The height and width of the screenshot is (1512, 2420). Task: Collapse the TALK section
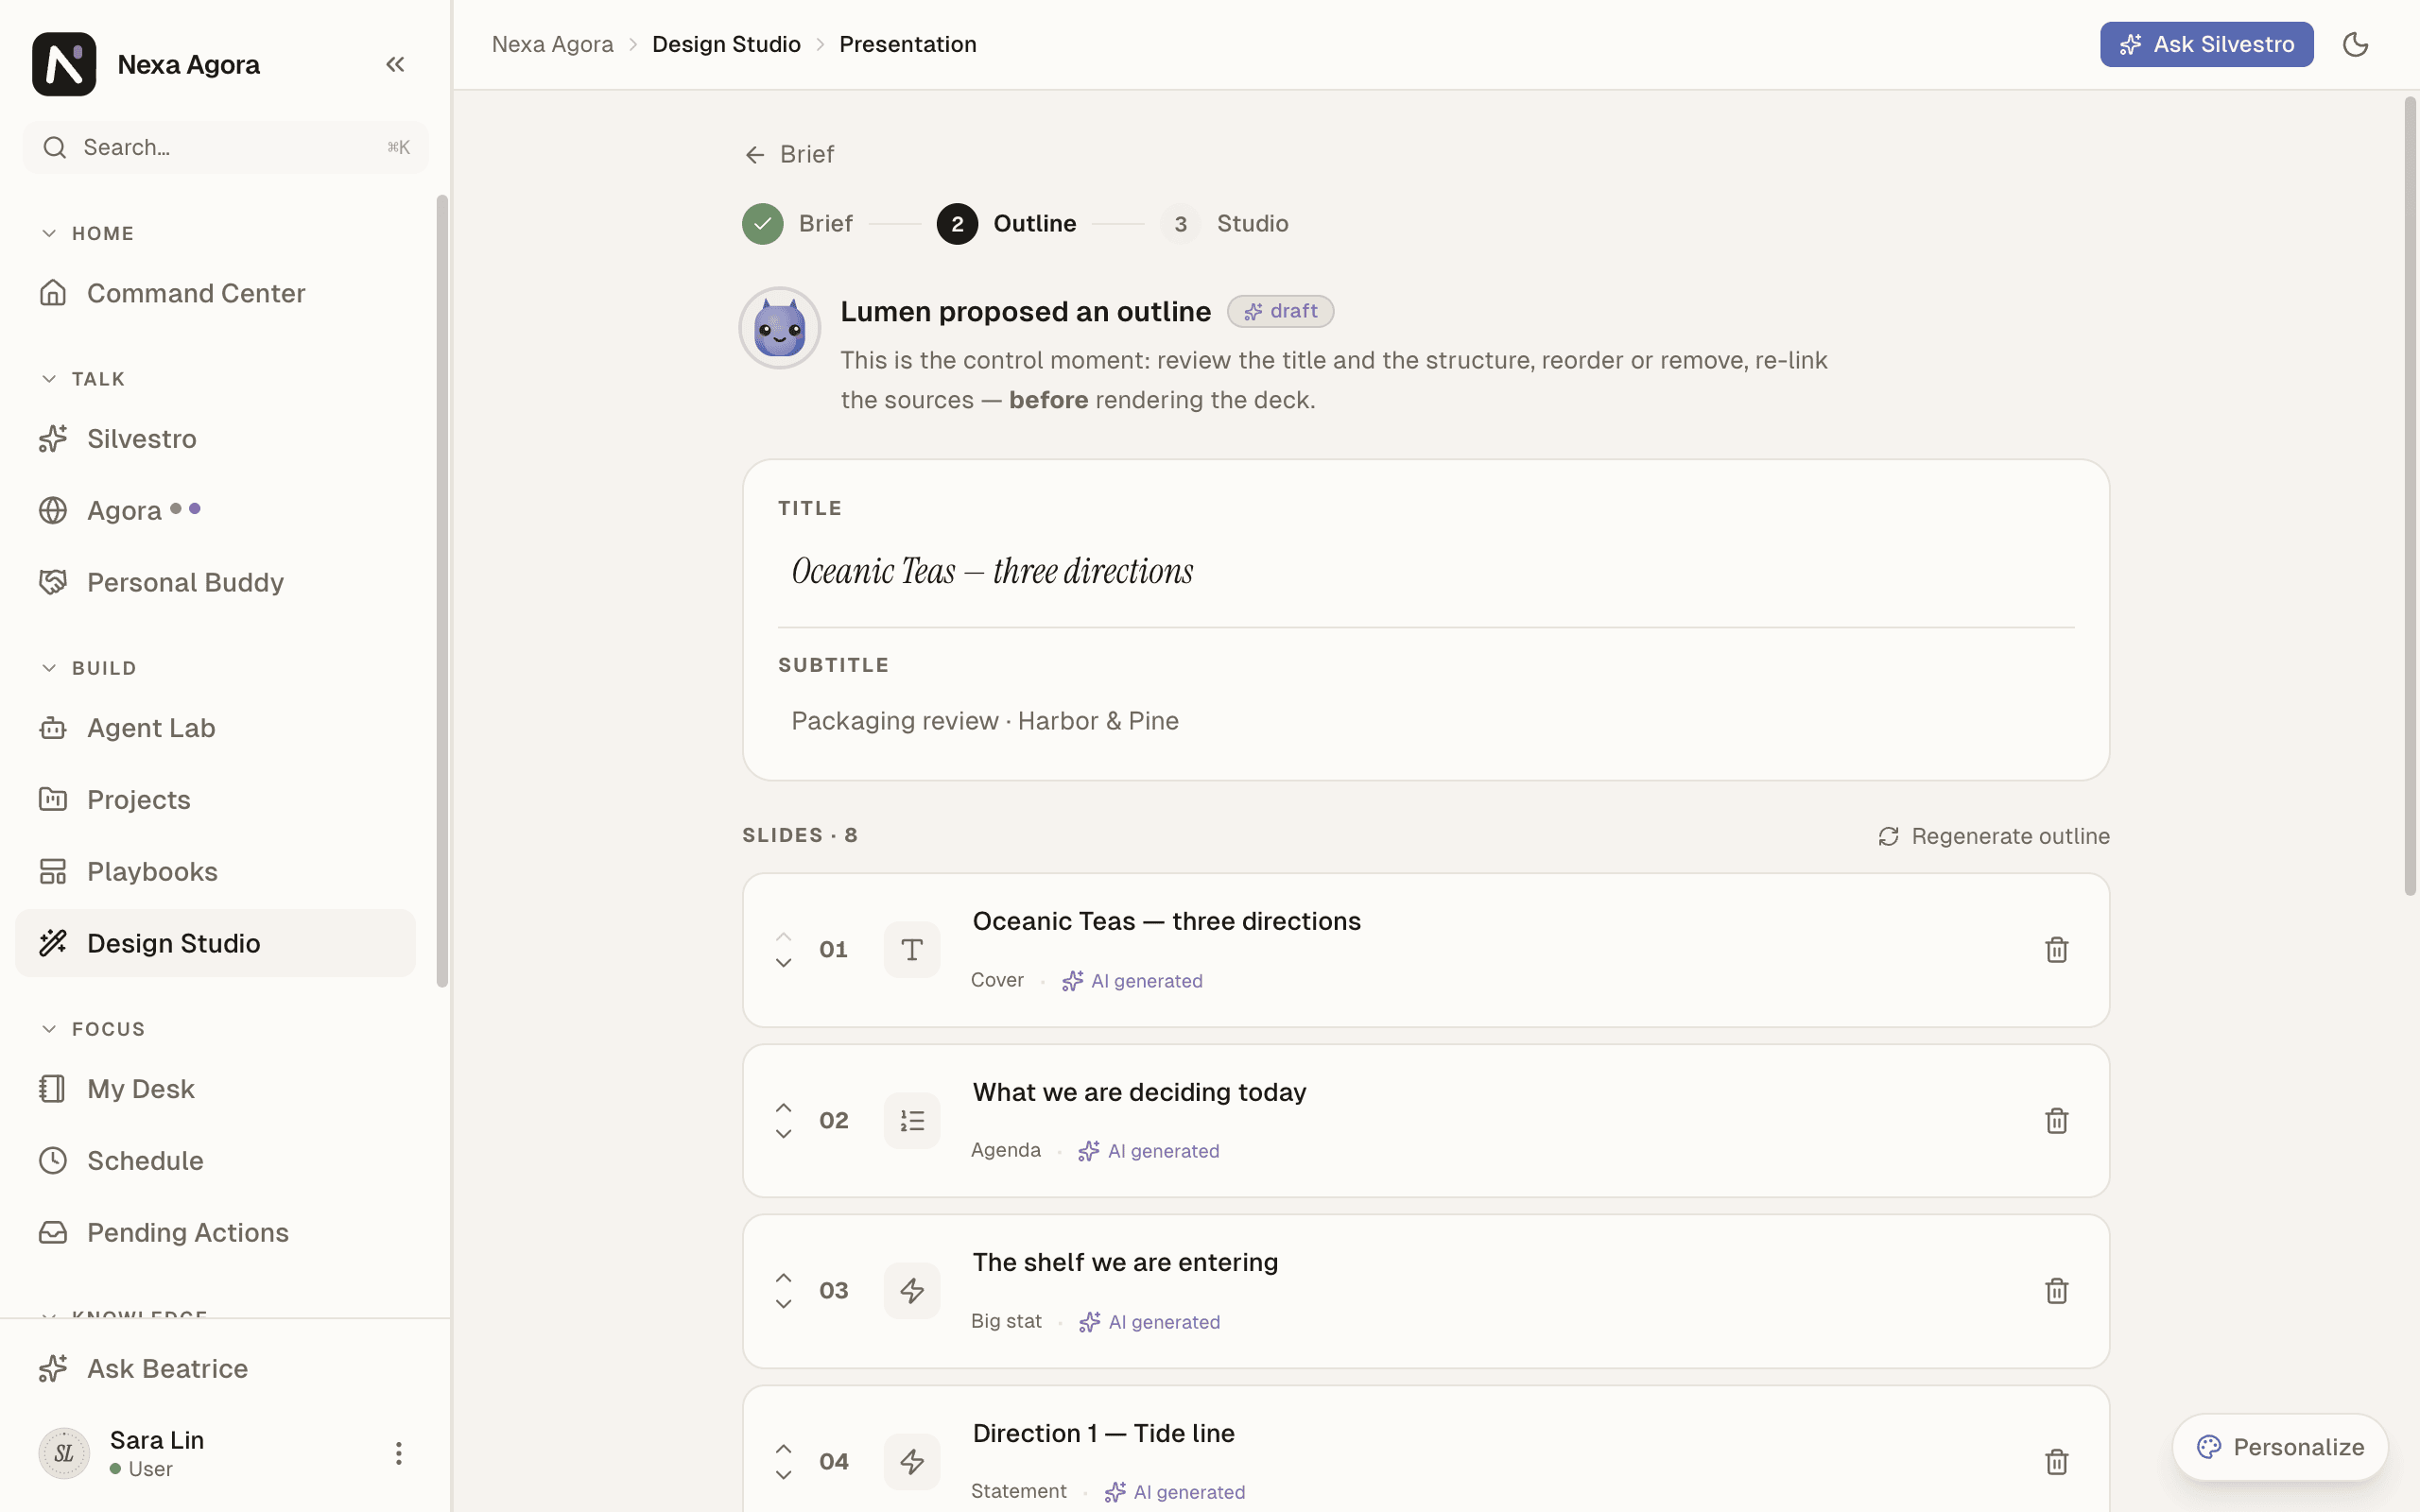[83, 379]
